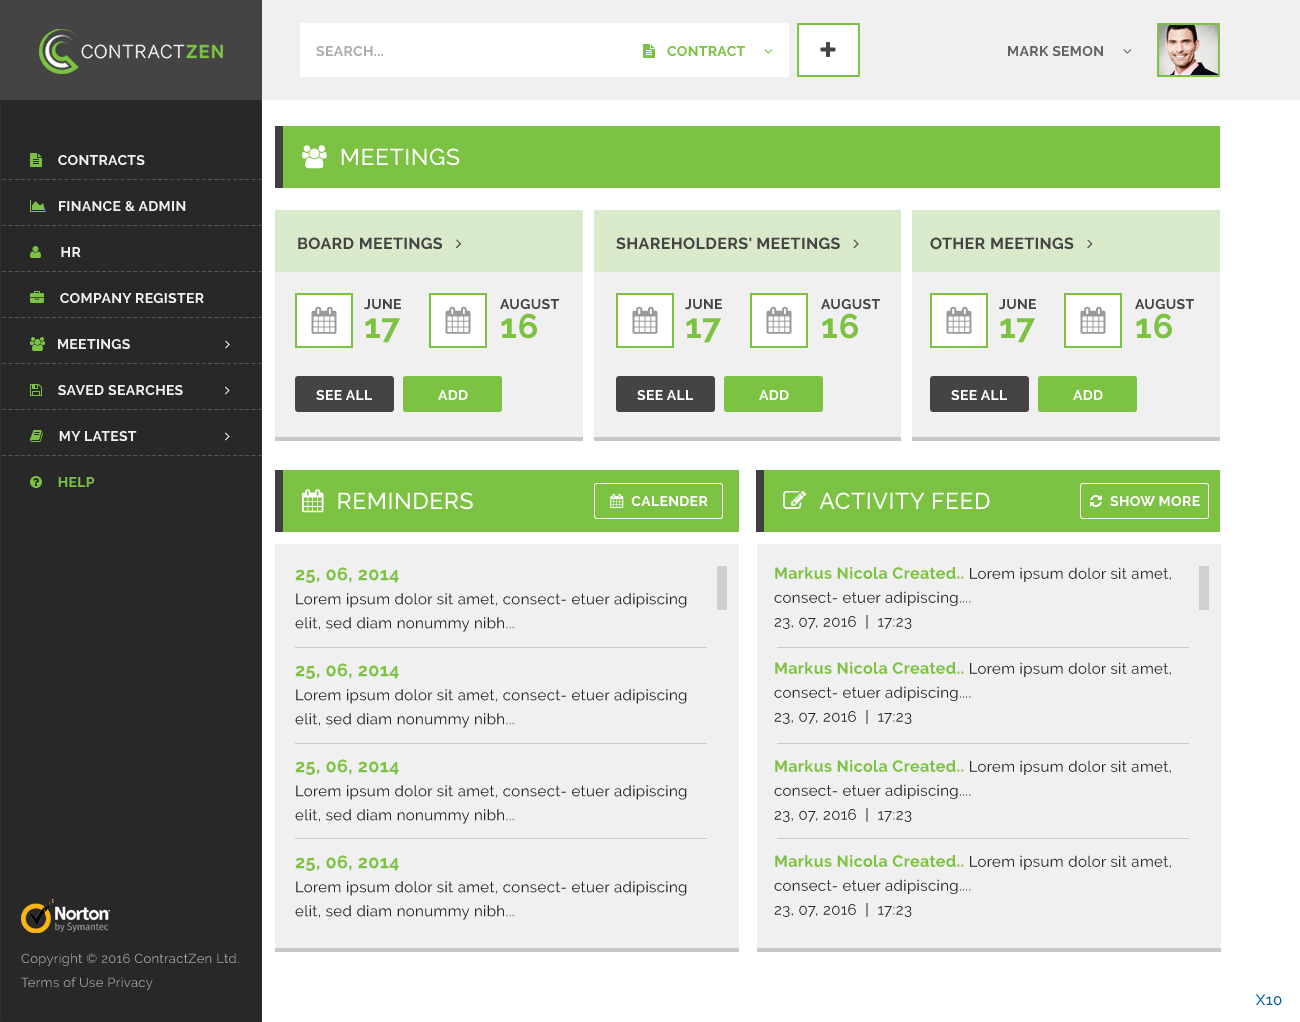This screenshot has height=1022, width=1300.
Task: Click the X10 link at bottom right
Action: [1268, 1000]
